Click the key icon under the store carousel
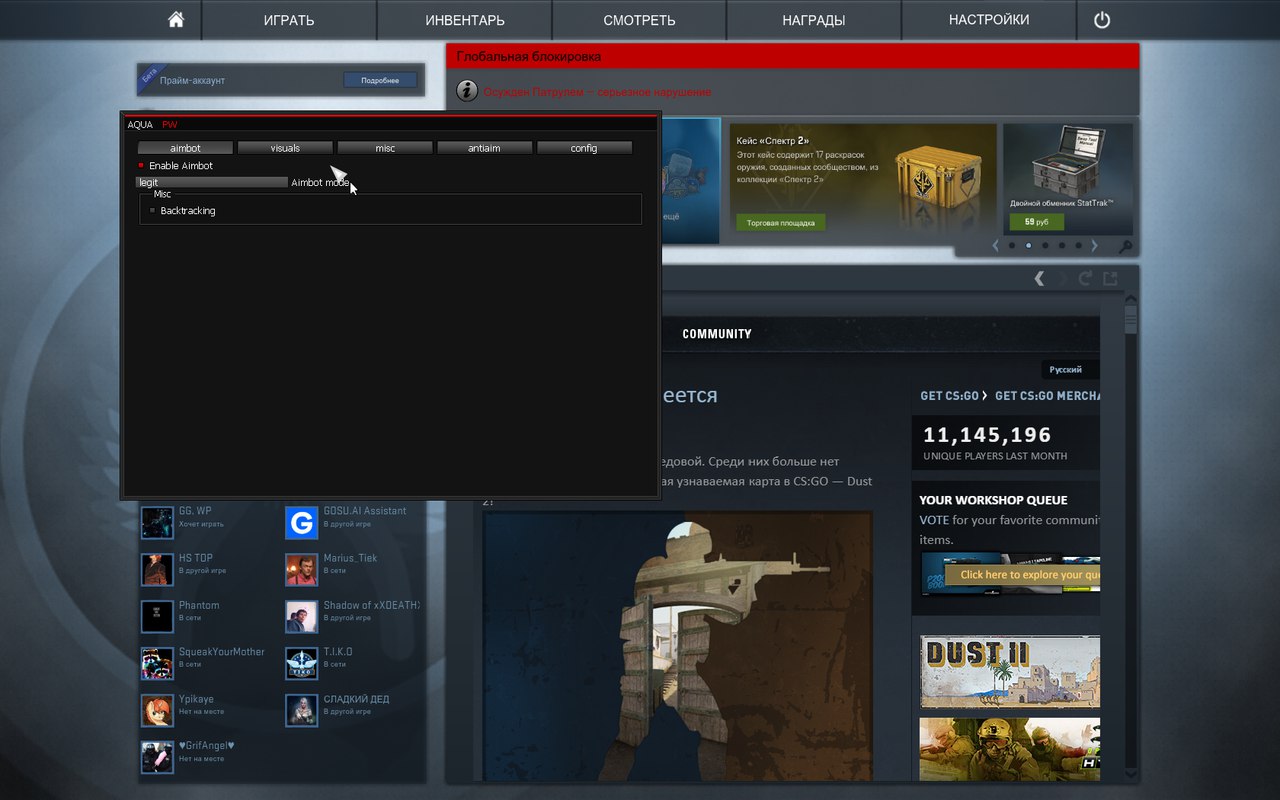Viewport: 1280px width, 800px height. point(1125,246)
